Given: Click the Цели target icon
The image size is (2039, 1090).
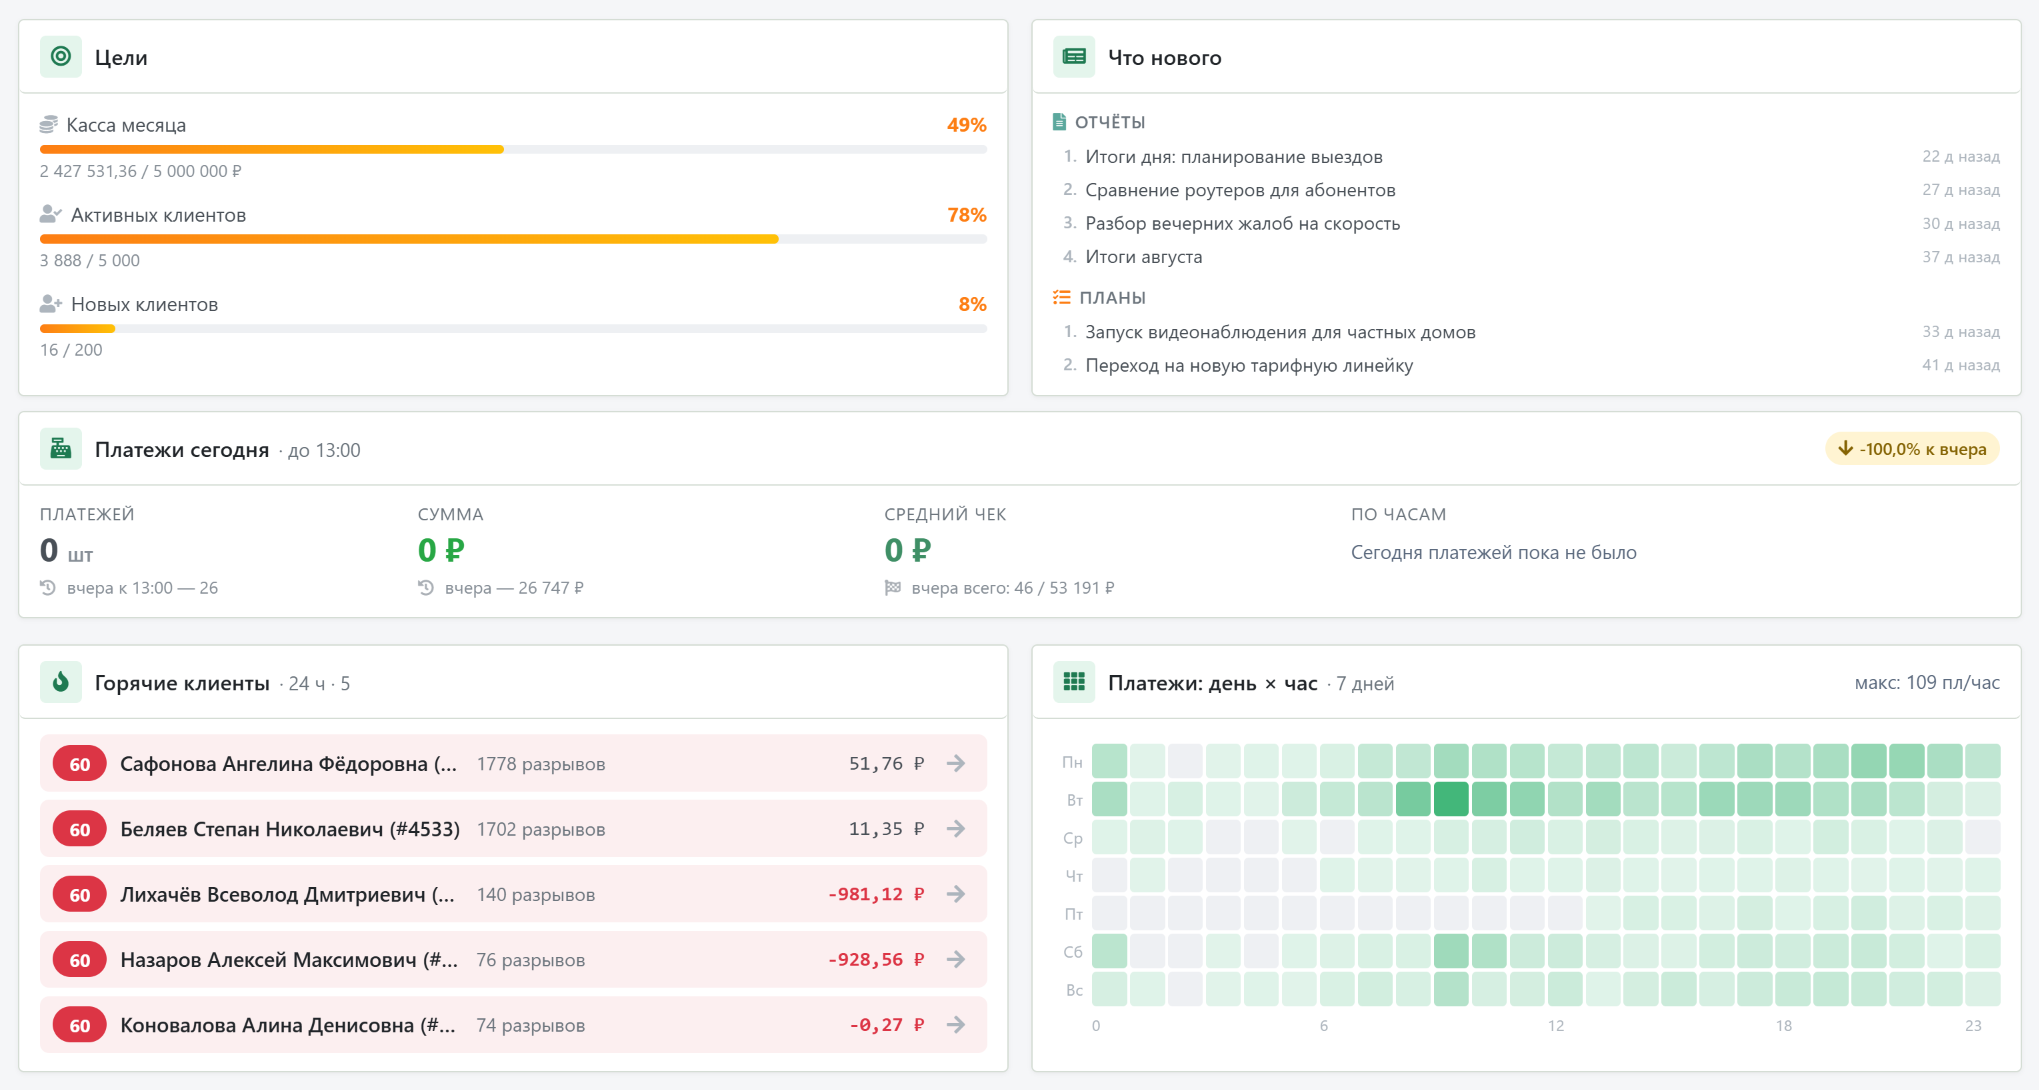Looking at the screenshot, I should [61, 57].
